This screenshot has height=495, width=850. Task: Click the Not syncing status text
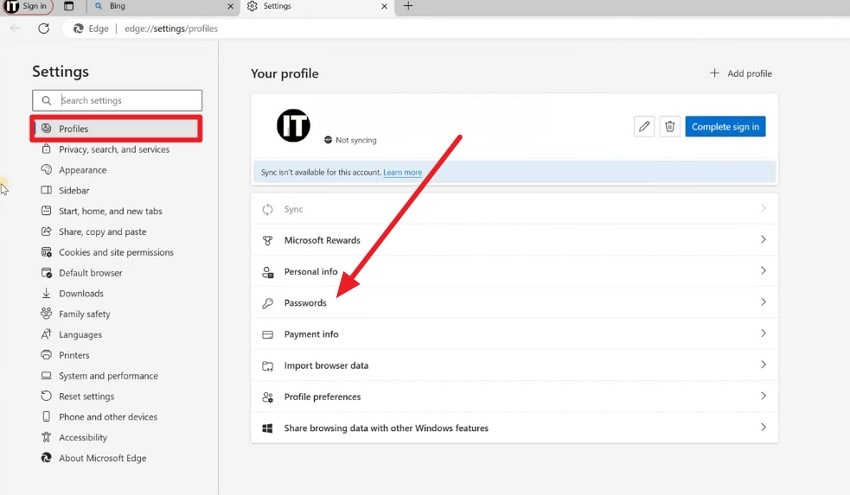point(356,140)
